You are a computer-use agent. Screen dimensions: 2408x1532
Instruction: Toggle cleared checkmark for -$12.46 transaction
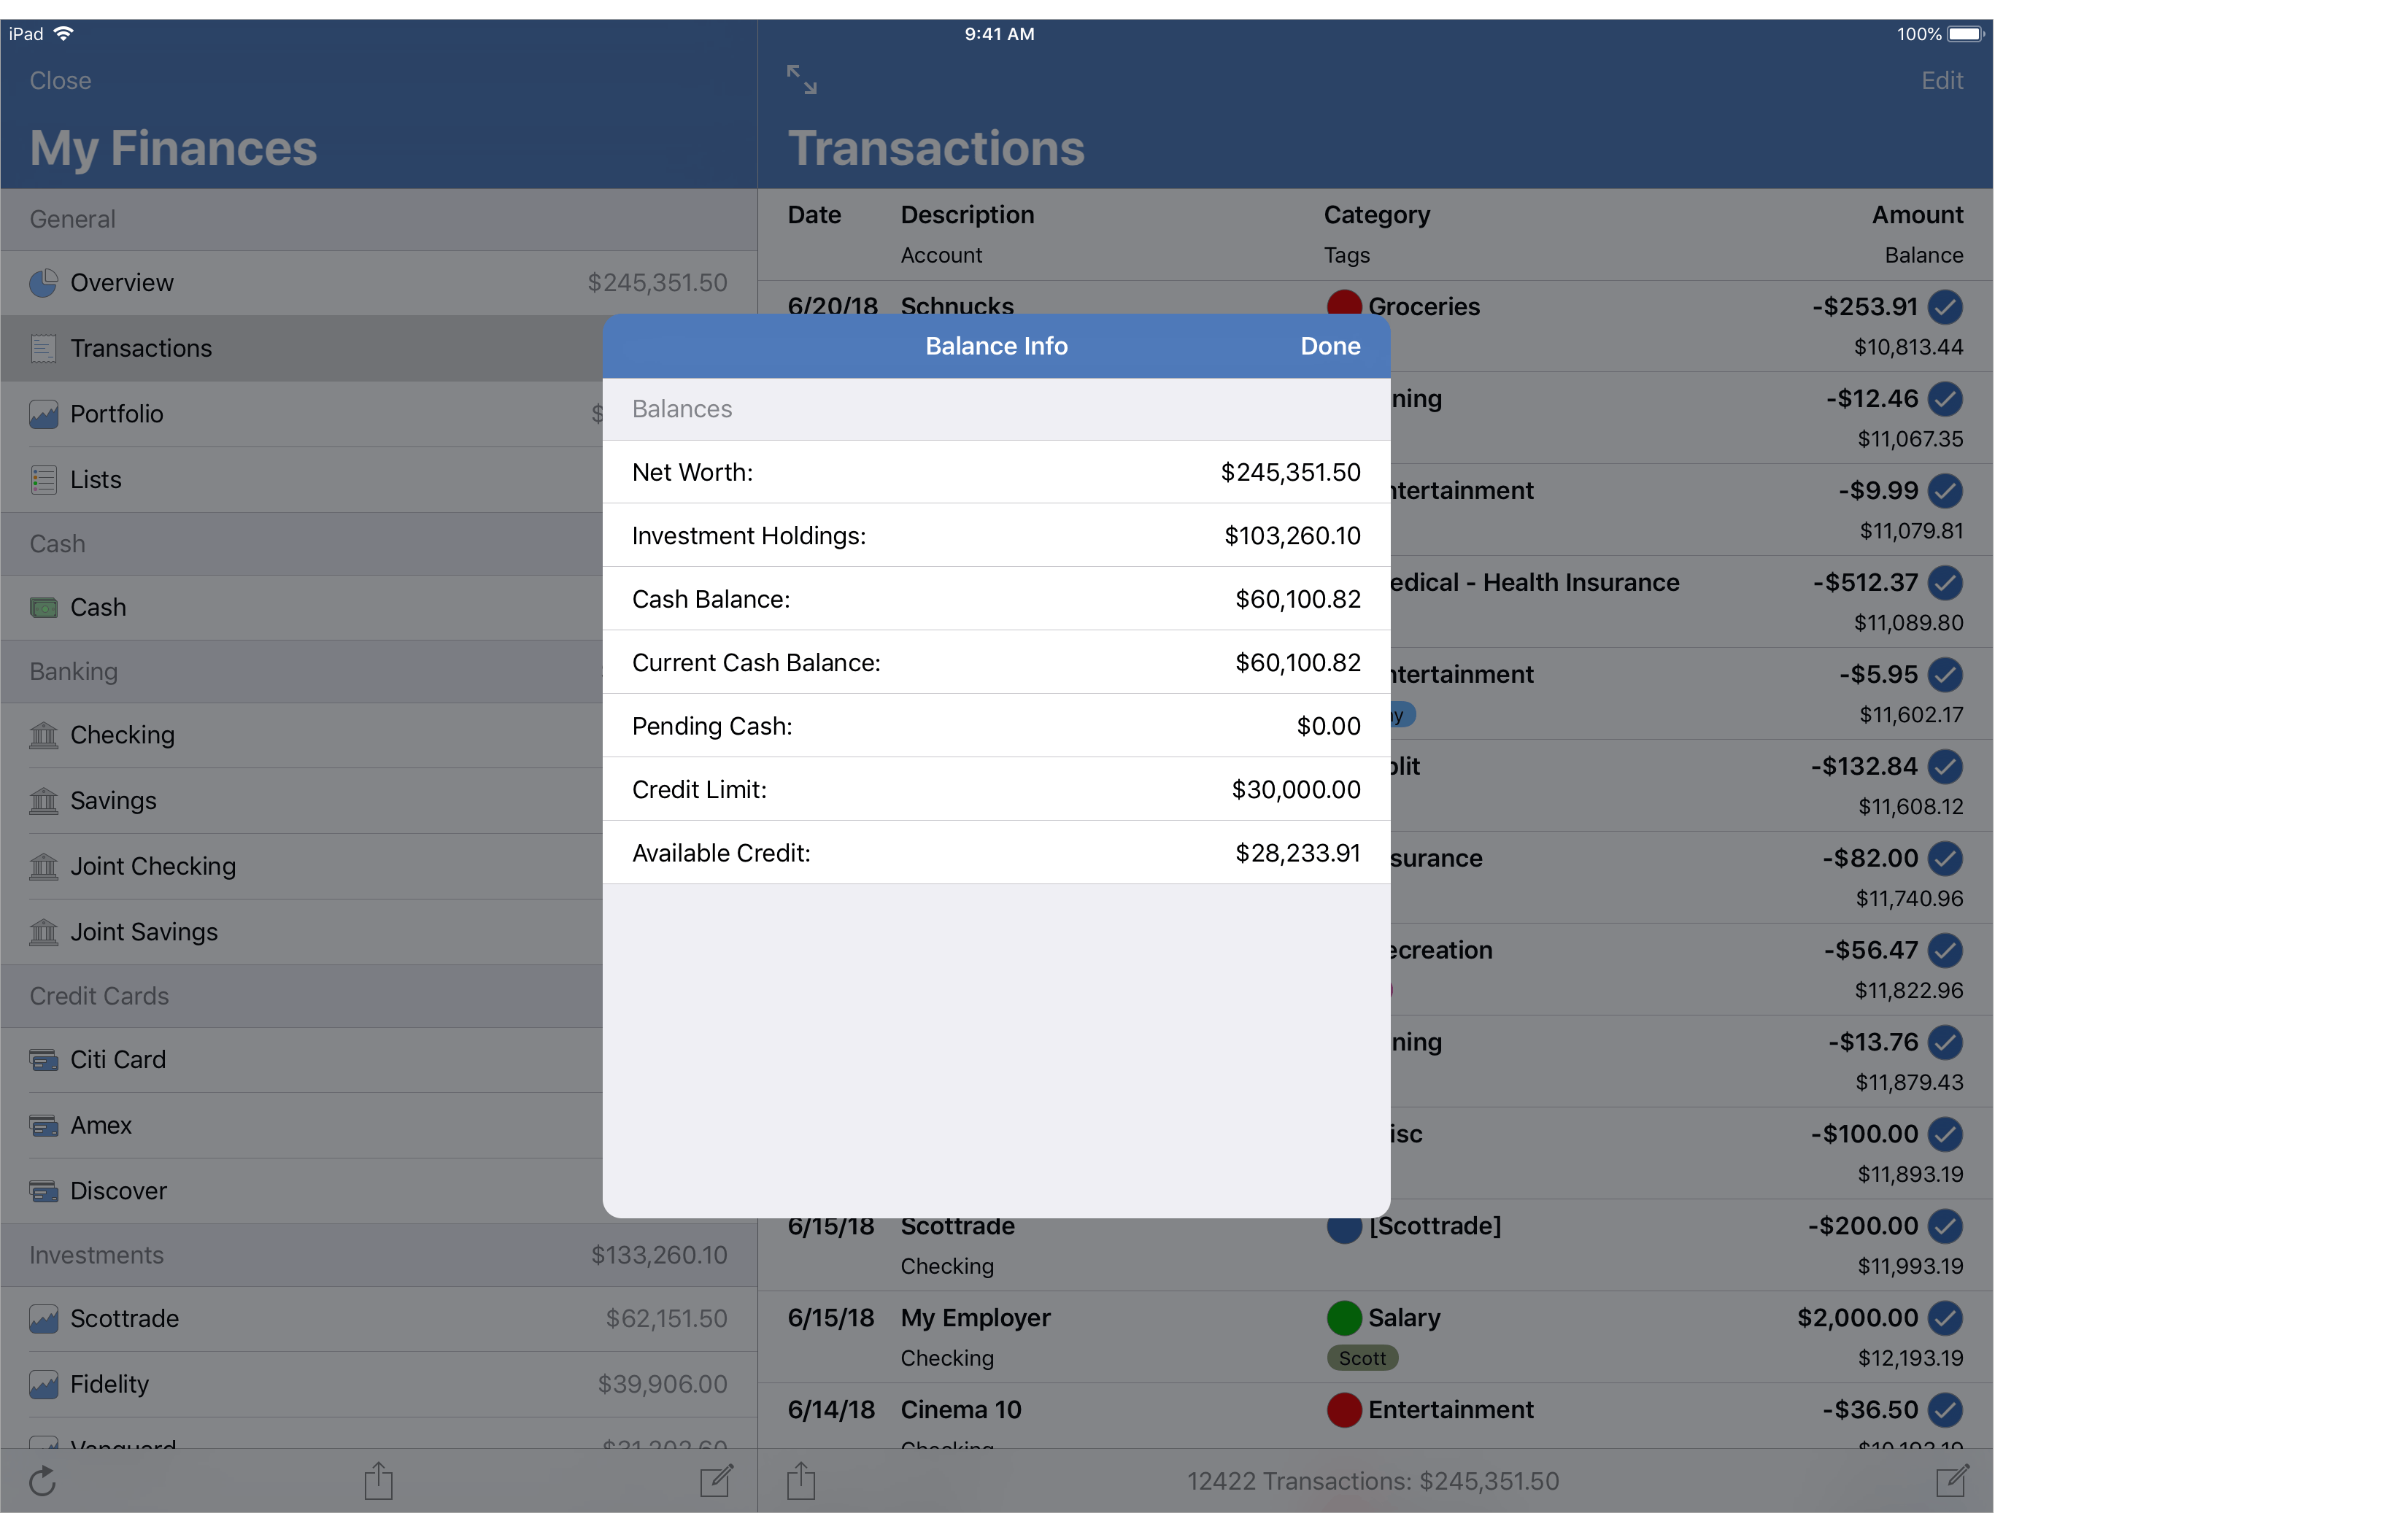click(1945, 399)
